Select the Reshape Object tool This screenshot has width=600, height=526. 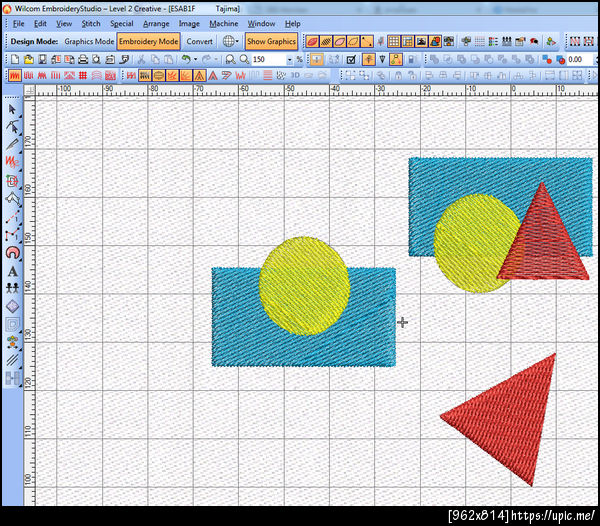(12, 127)
